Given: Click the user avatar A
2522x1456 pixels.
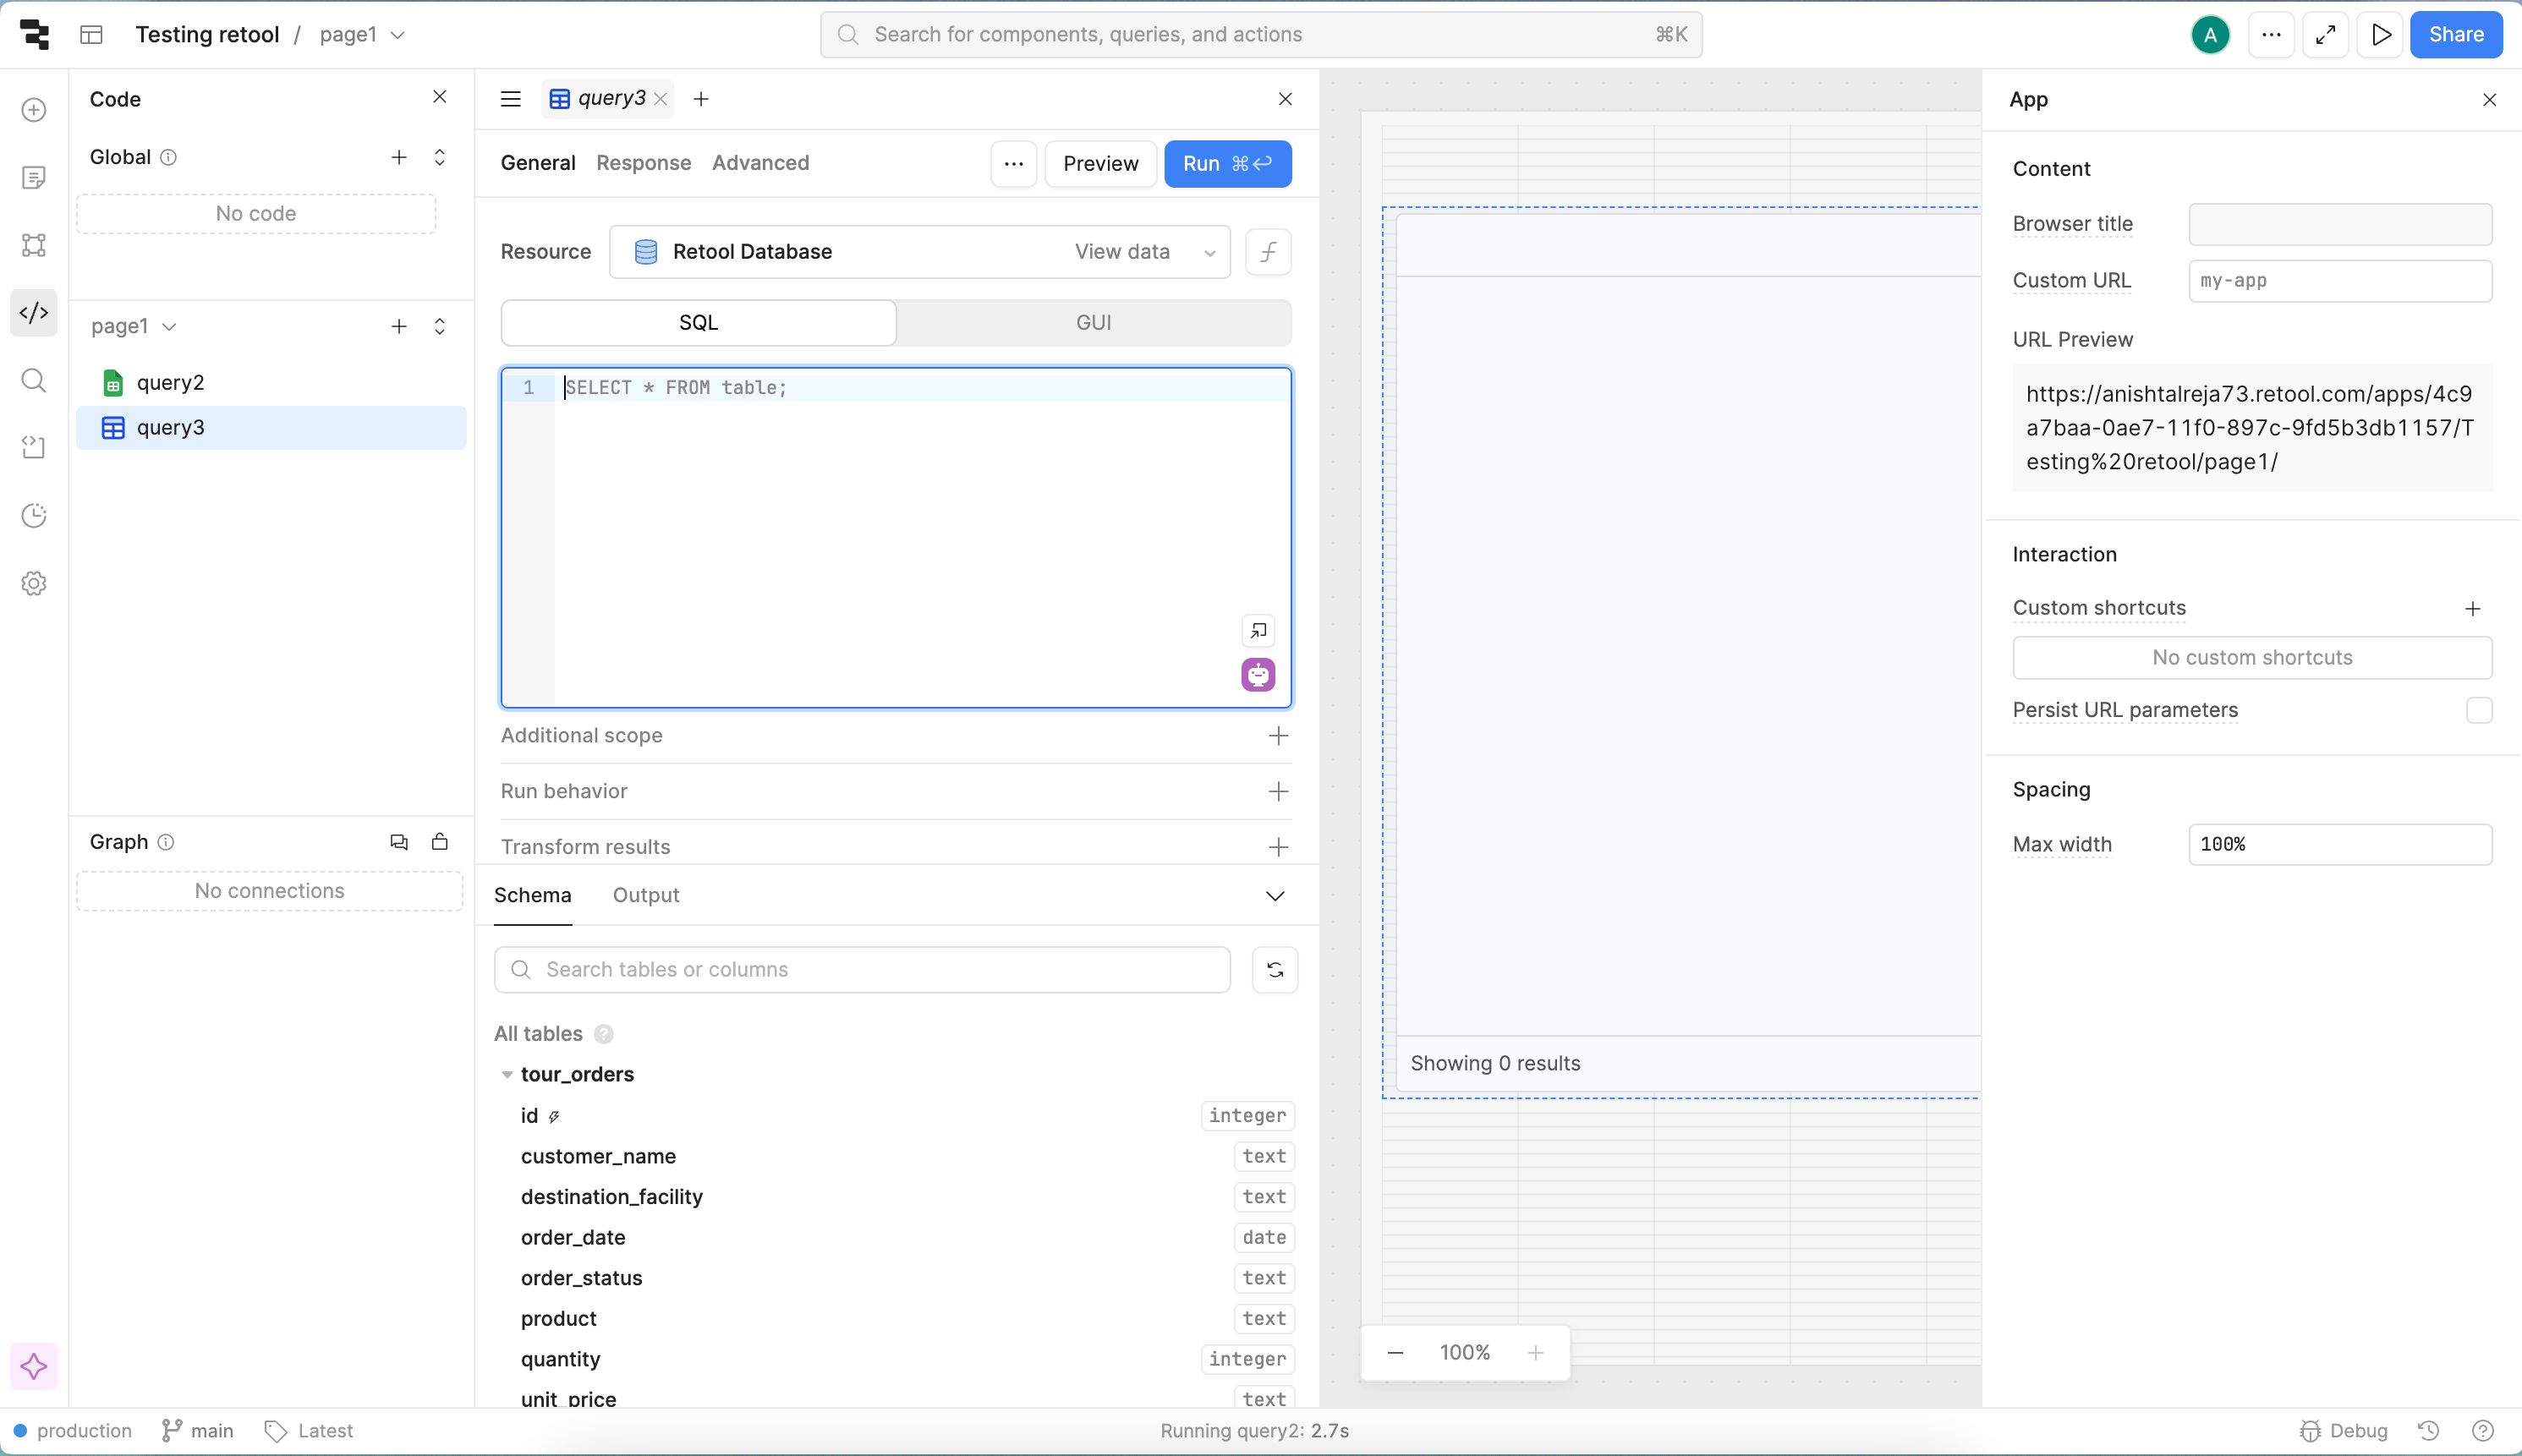Looking at the screenshot, I should (x=2210, y=35).
